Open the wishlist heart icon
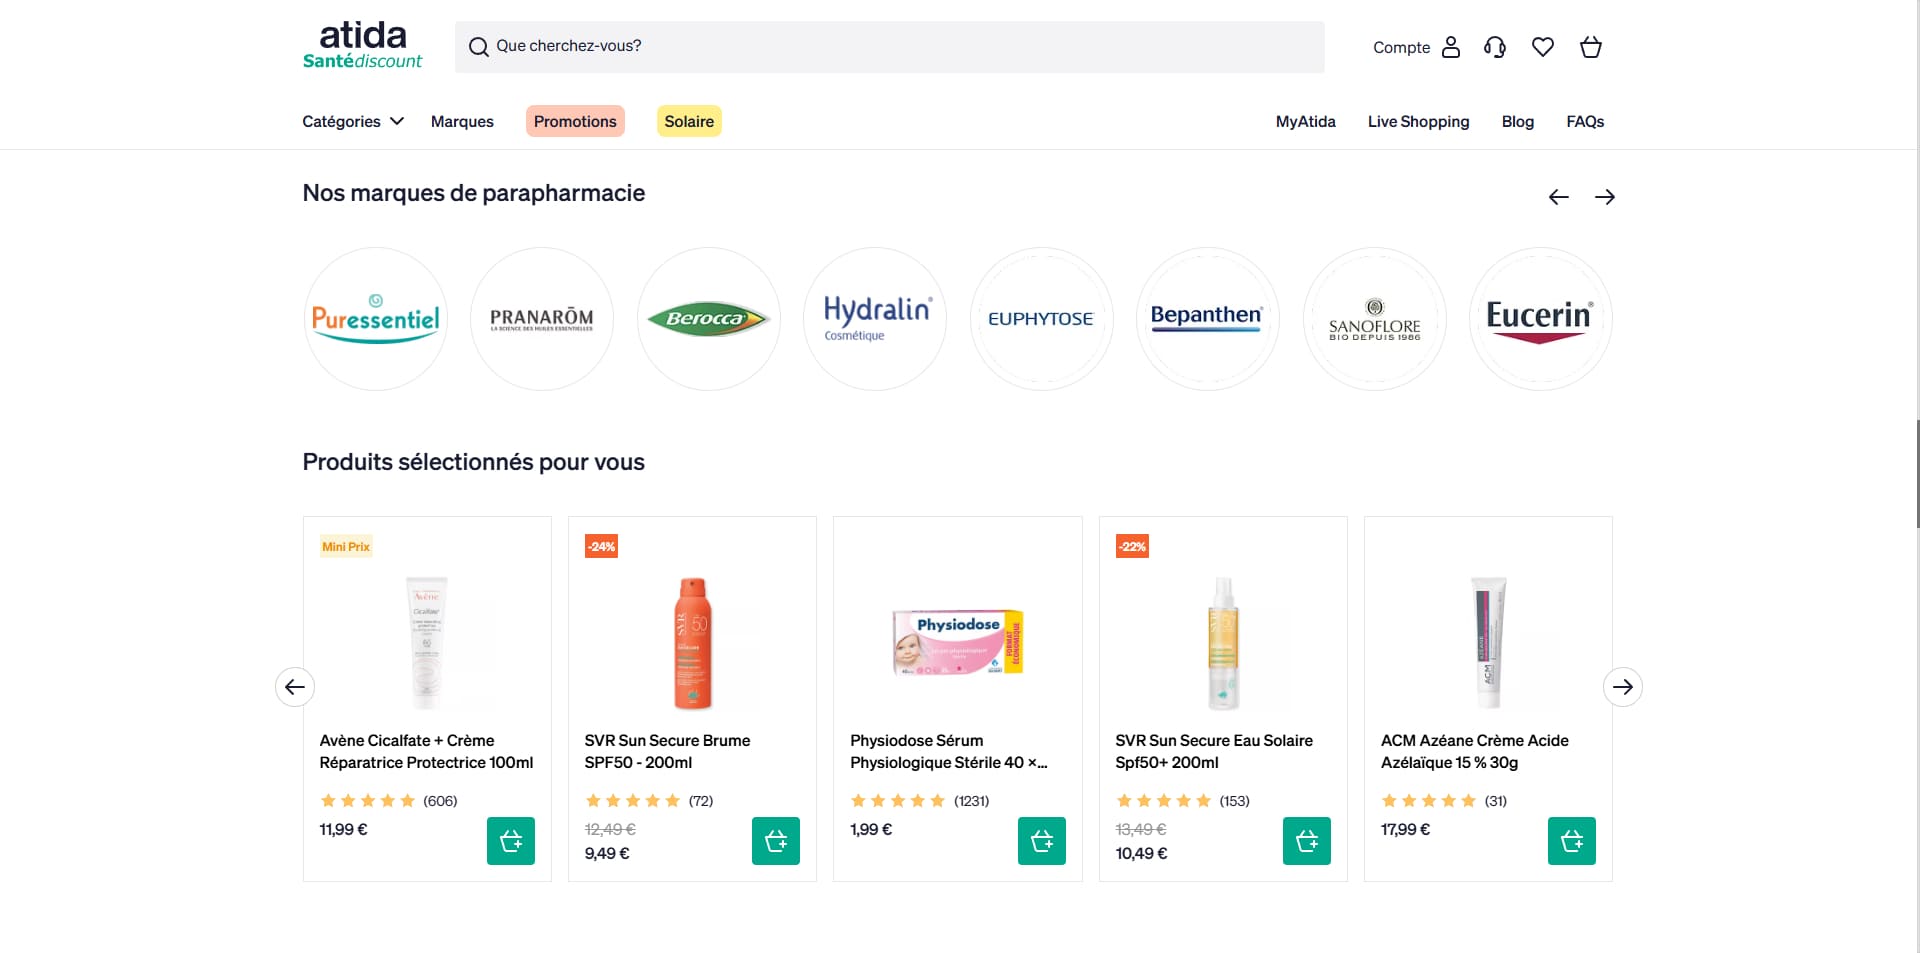 click(1543, 47)
